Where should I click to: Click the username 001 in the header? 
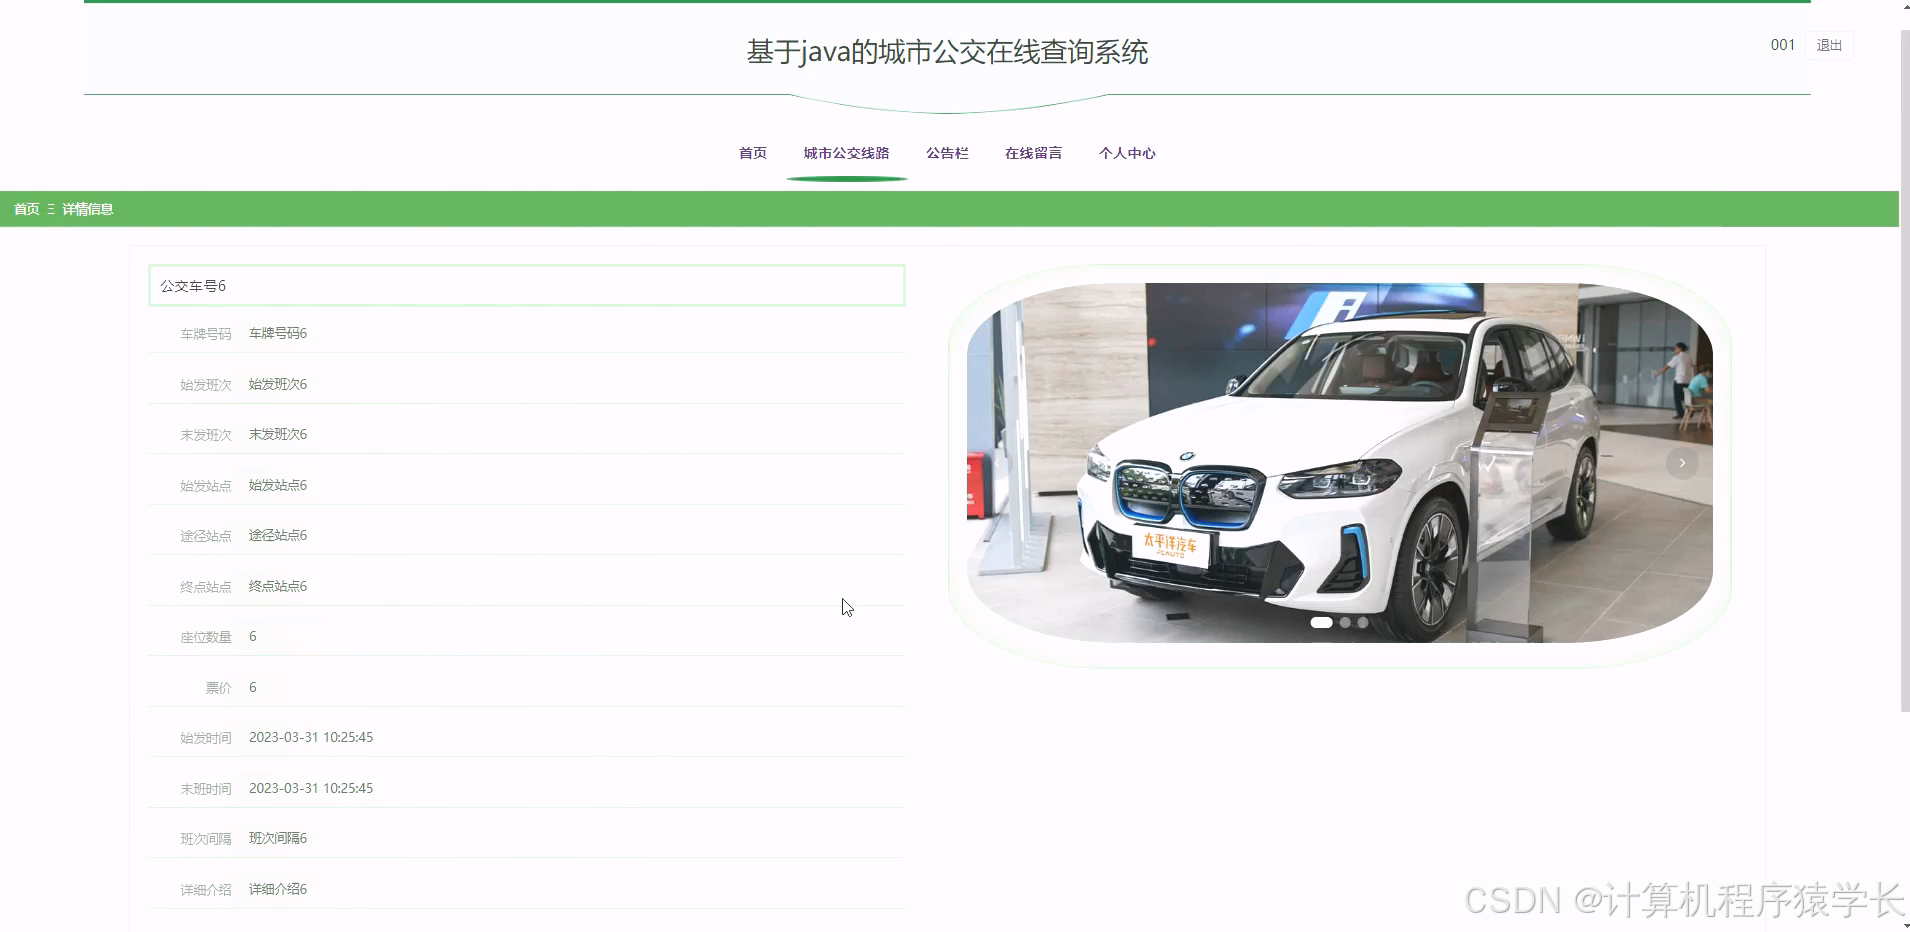(x=1781, y=45)
